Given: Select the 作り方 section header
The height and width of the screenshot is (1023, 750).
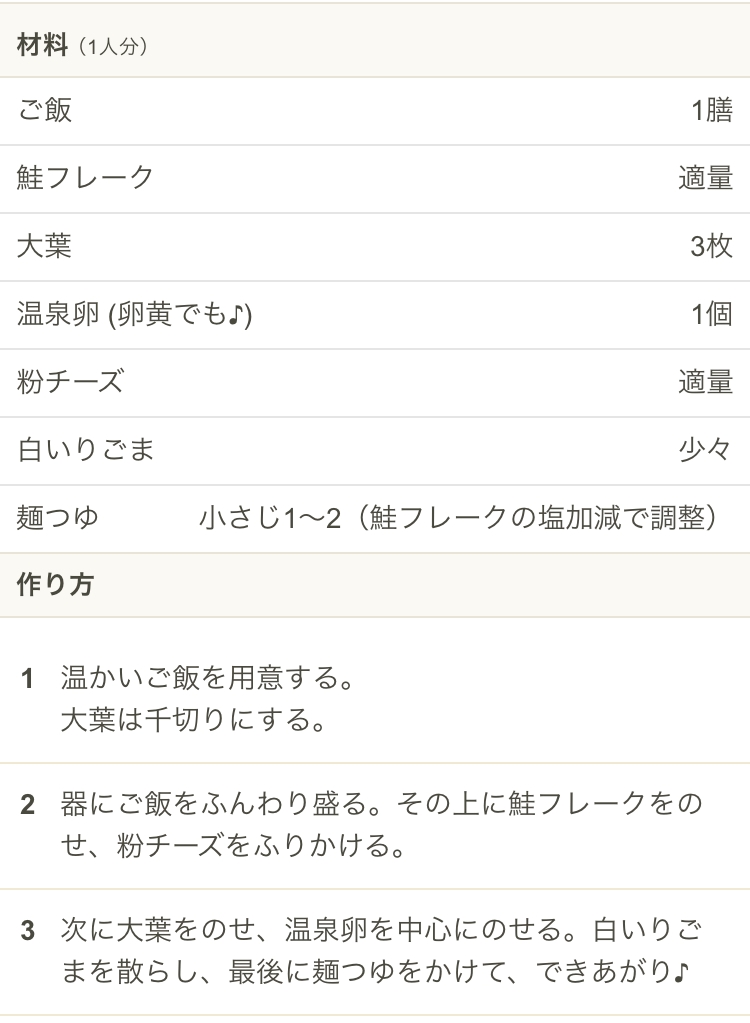Looking at the screenshot, I should 375,585.
